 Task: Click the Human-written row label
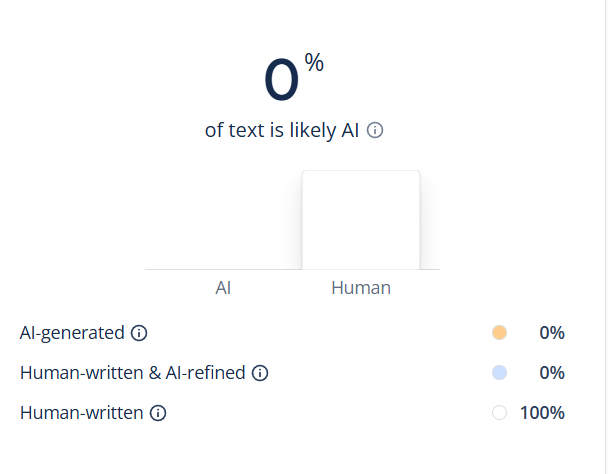tap(81, 413)
